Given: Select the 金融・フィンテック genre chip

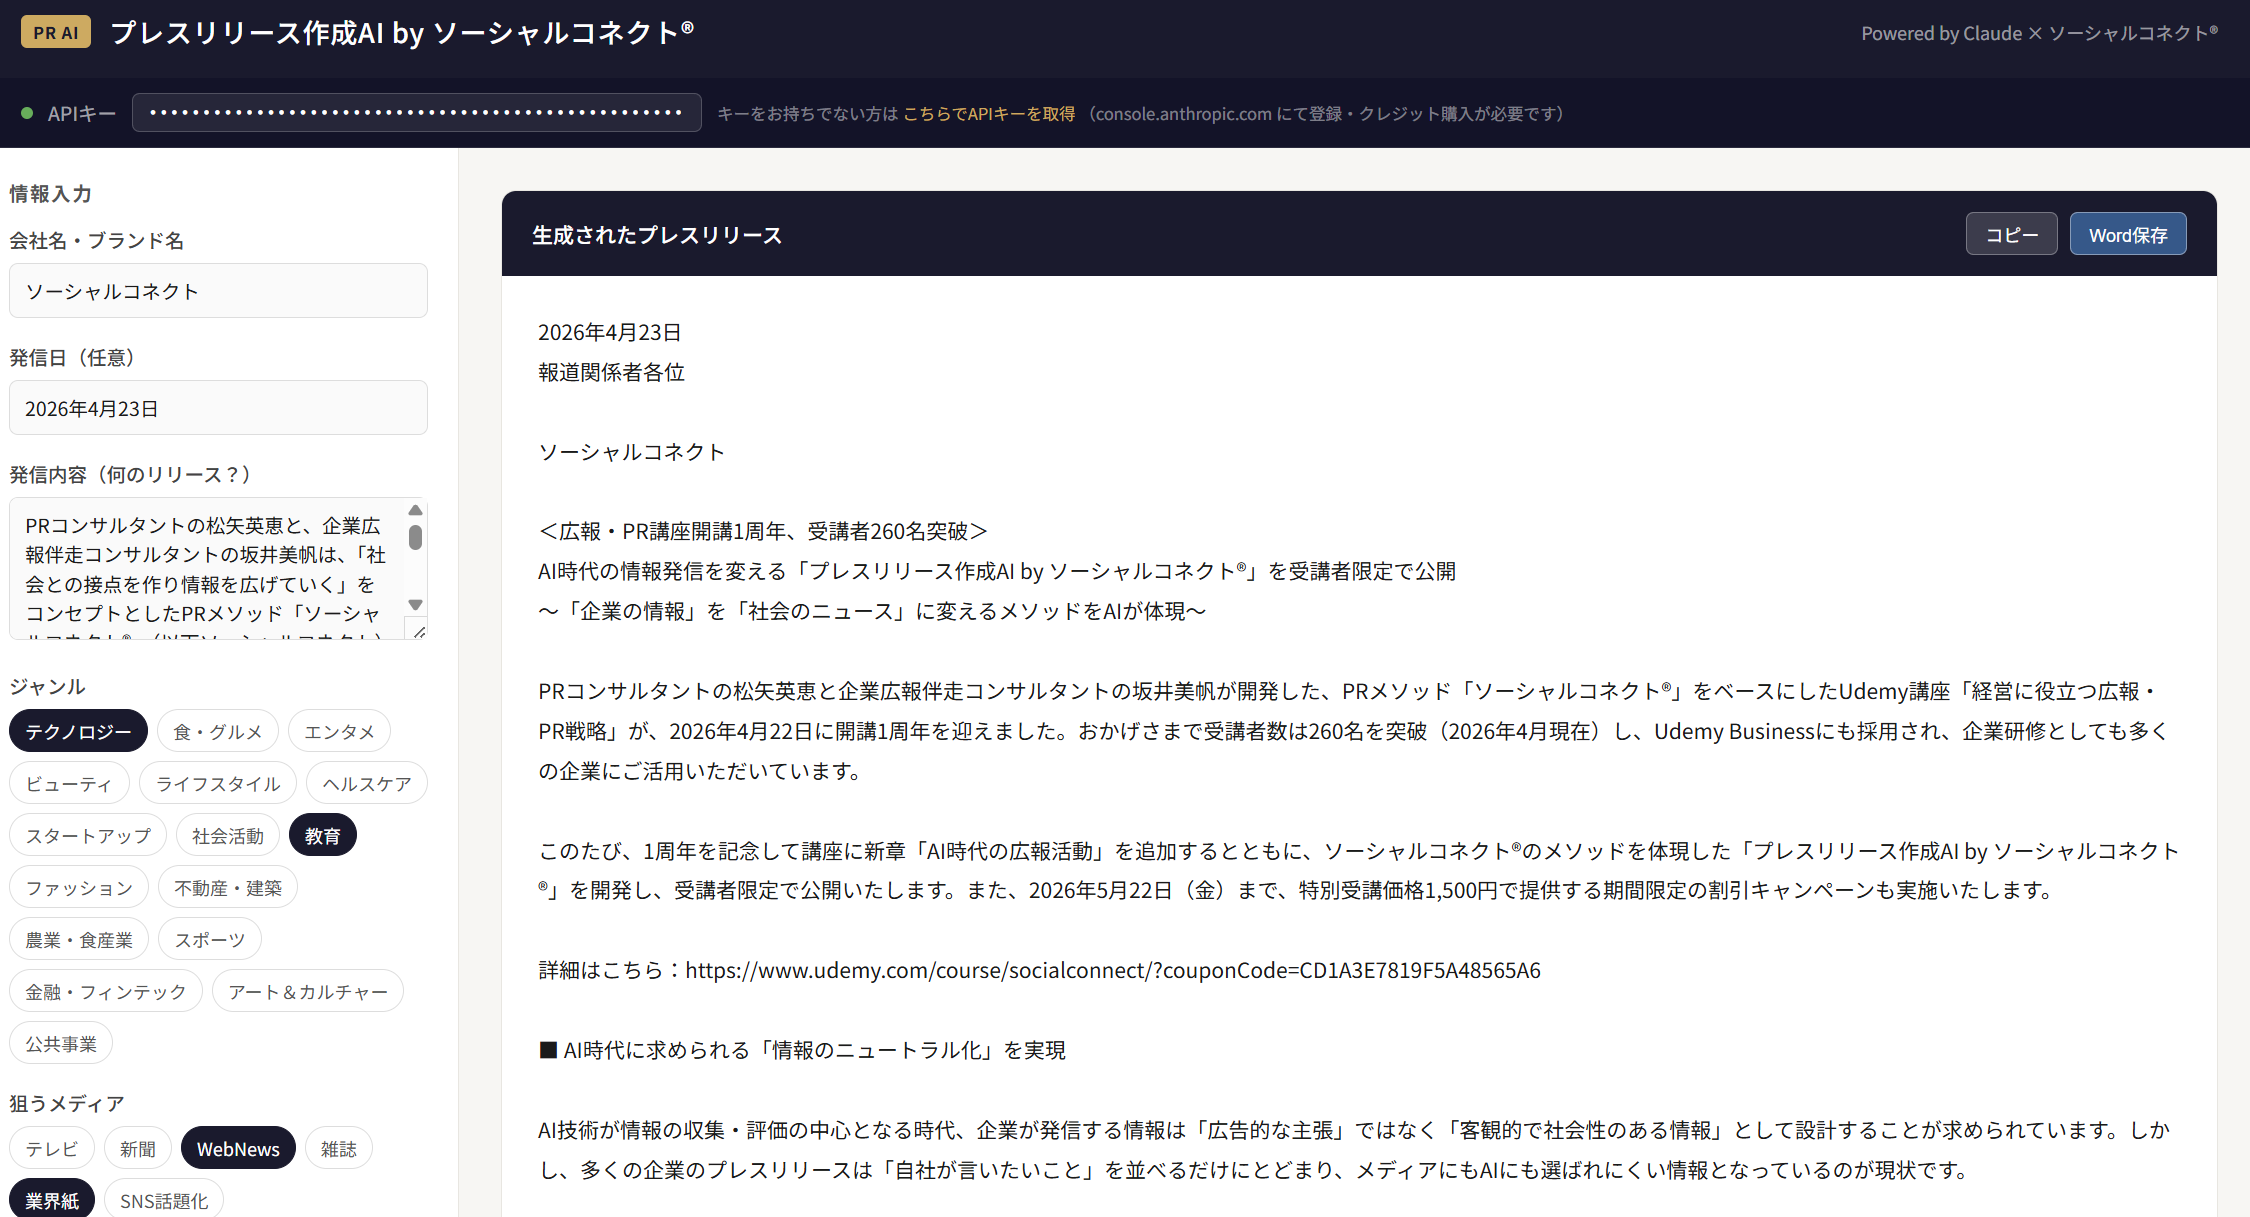Looking at the screenshot, I should point(105,992).
